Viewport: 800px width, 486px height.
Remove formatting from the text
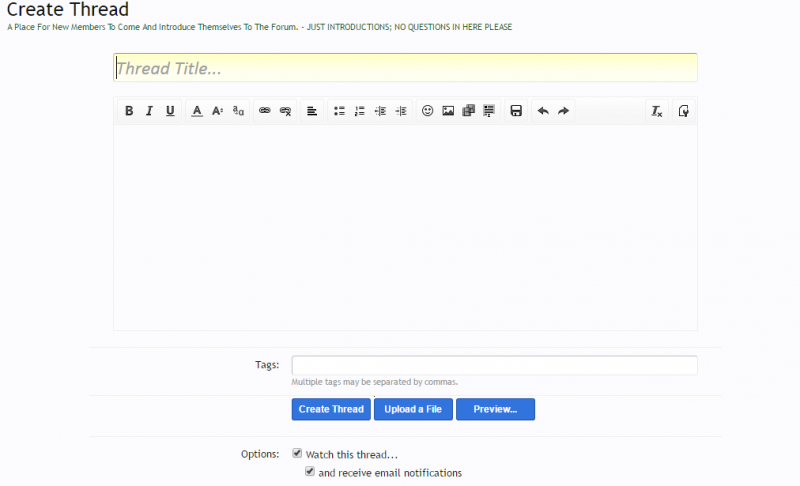tap(657, 111)
